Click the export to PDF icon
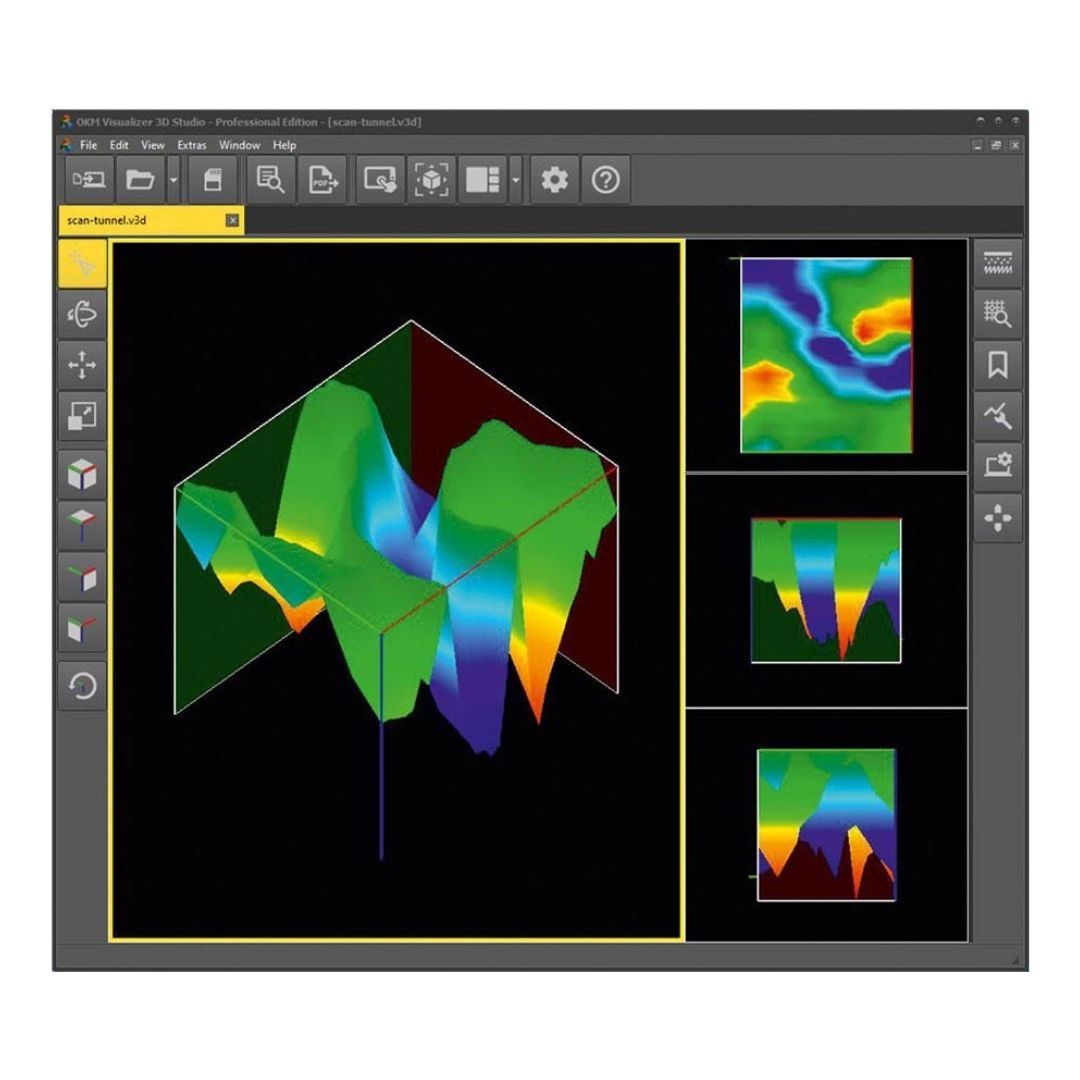The width and height of the screenshot is (1080, 1080). (x=322, y=180)
